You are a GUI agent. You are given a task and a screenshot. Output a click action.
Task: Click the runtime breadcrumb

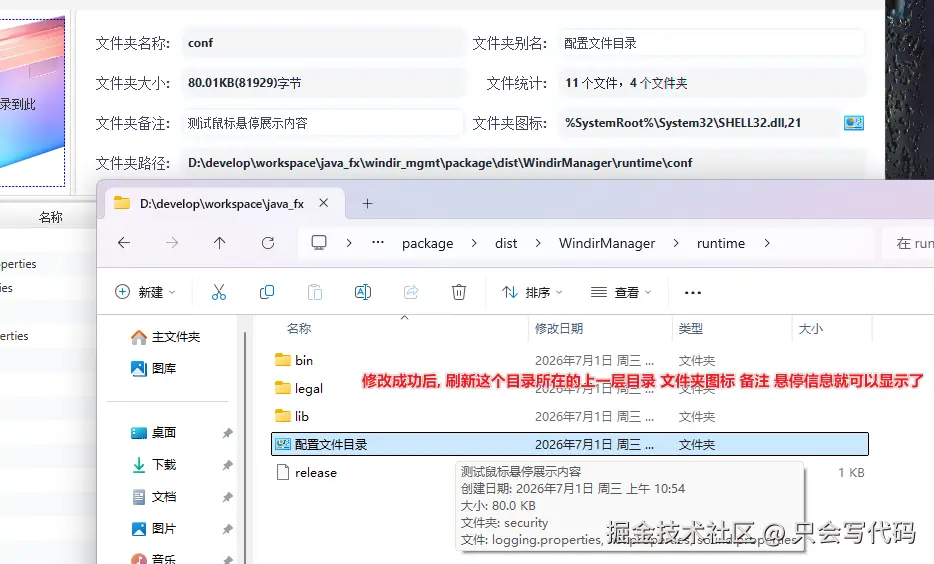[x=721, y=244]
